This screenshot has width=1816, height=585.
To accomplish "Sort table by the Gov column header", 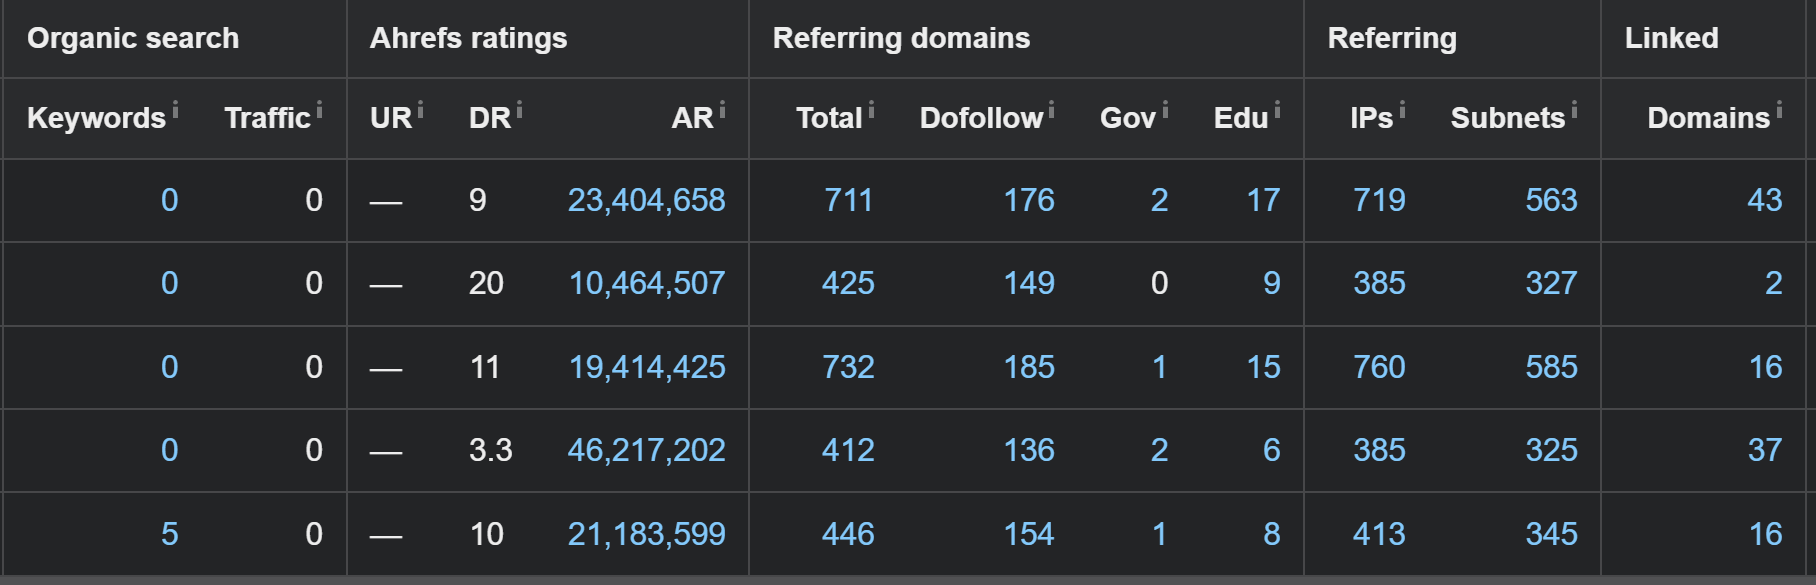I will (1127, 118).
